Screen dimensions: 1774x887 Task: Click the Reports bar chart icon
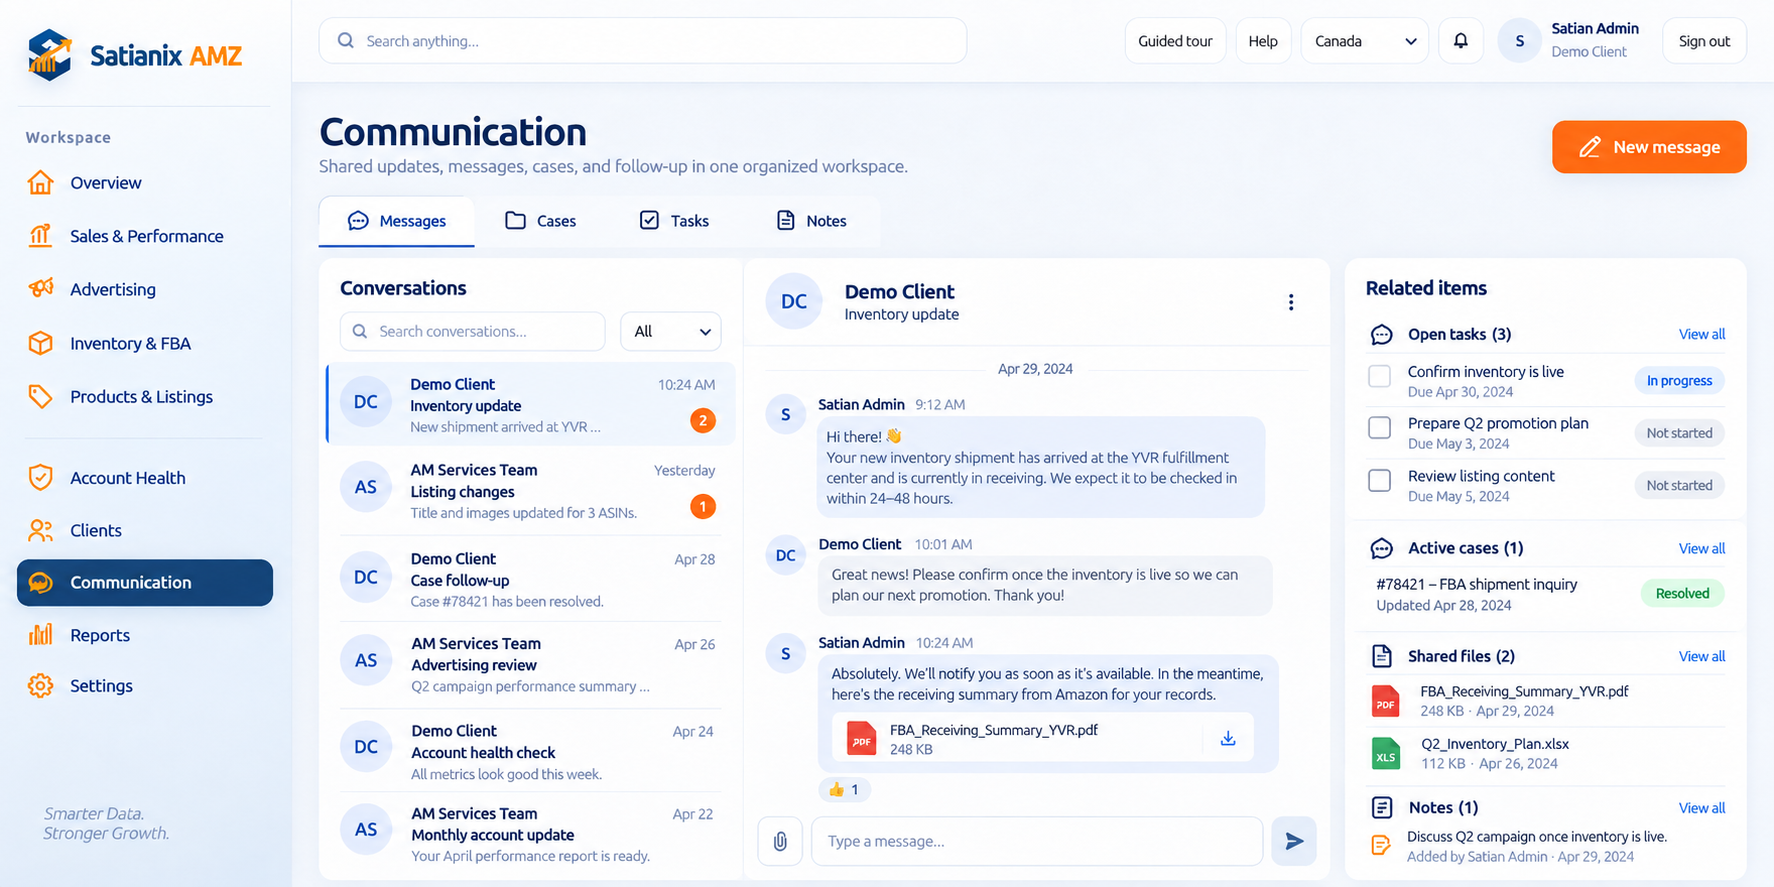click(x=41, y=634)
